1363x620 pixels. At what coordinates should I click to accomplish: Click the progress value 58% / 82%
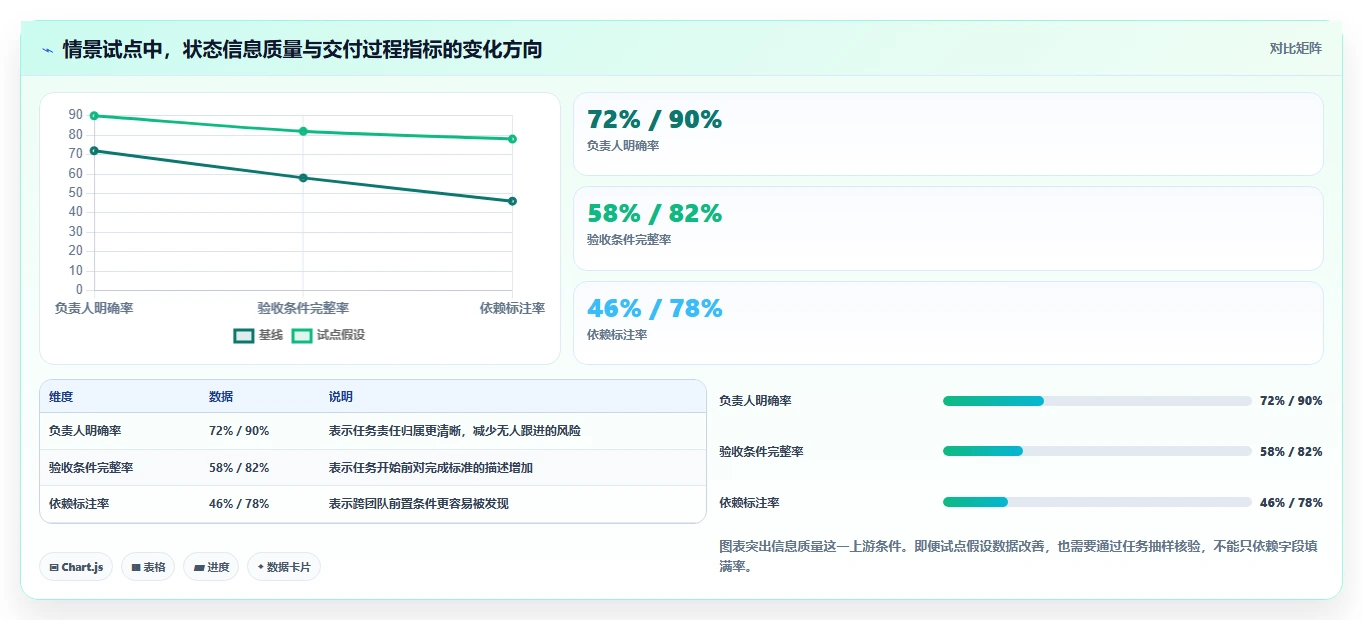pyautogui.click(x=1291, y=452)
